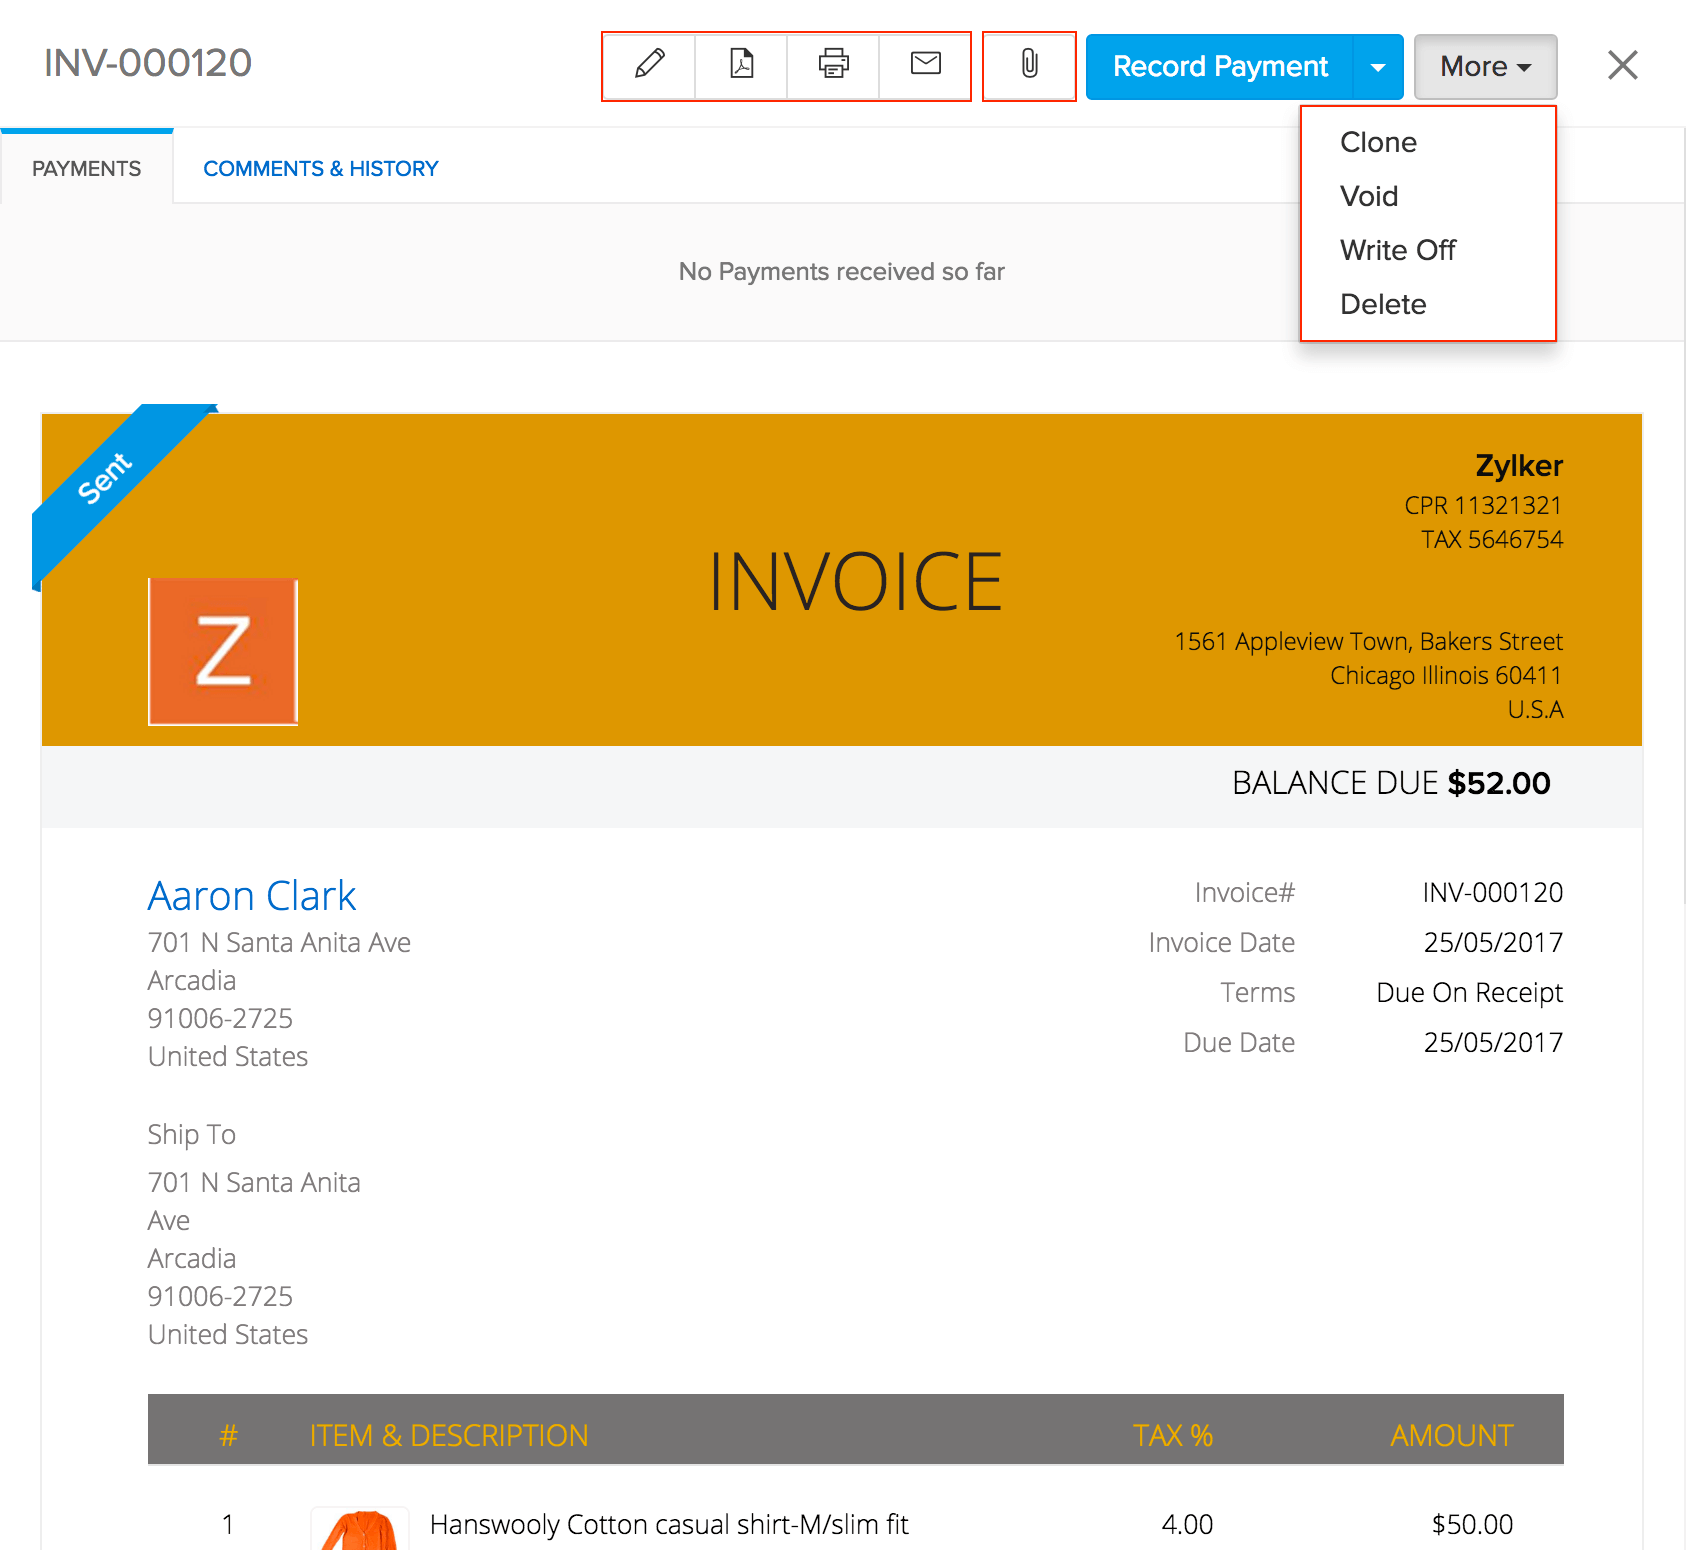Screen dimensions: 1686x1550
Task: Void the invoice
Action: (1368, 196)
